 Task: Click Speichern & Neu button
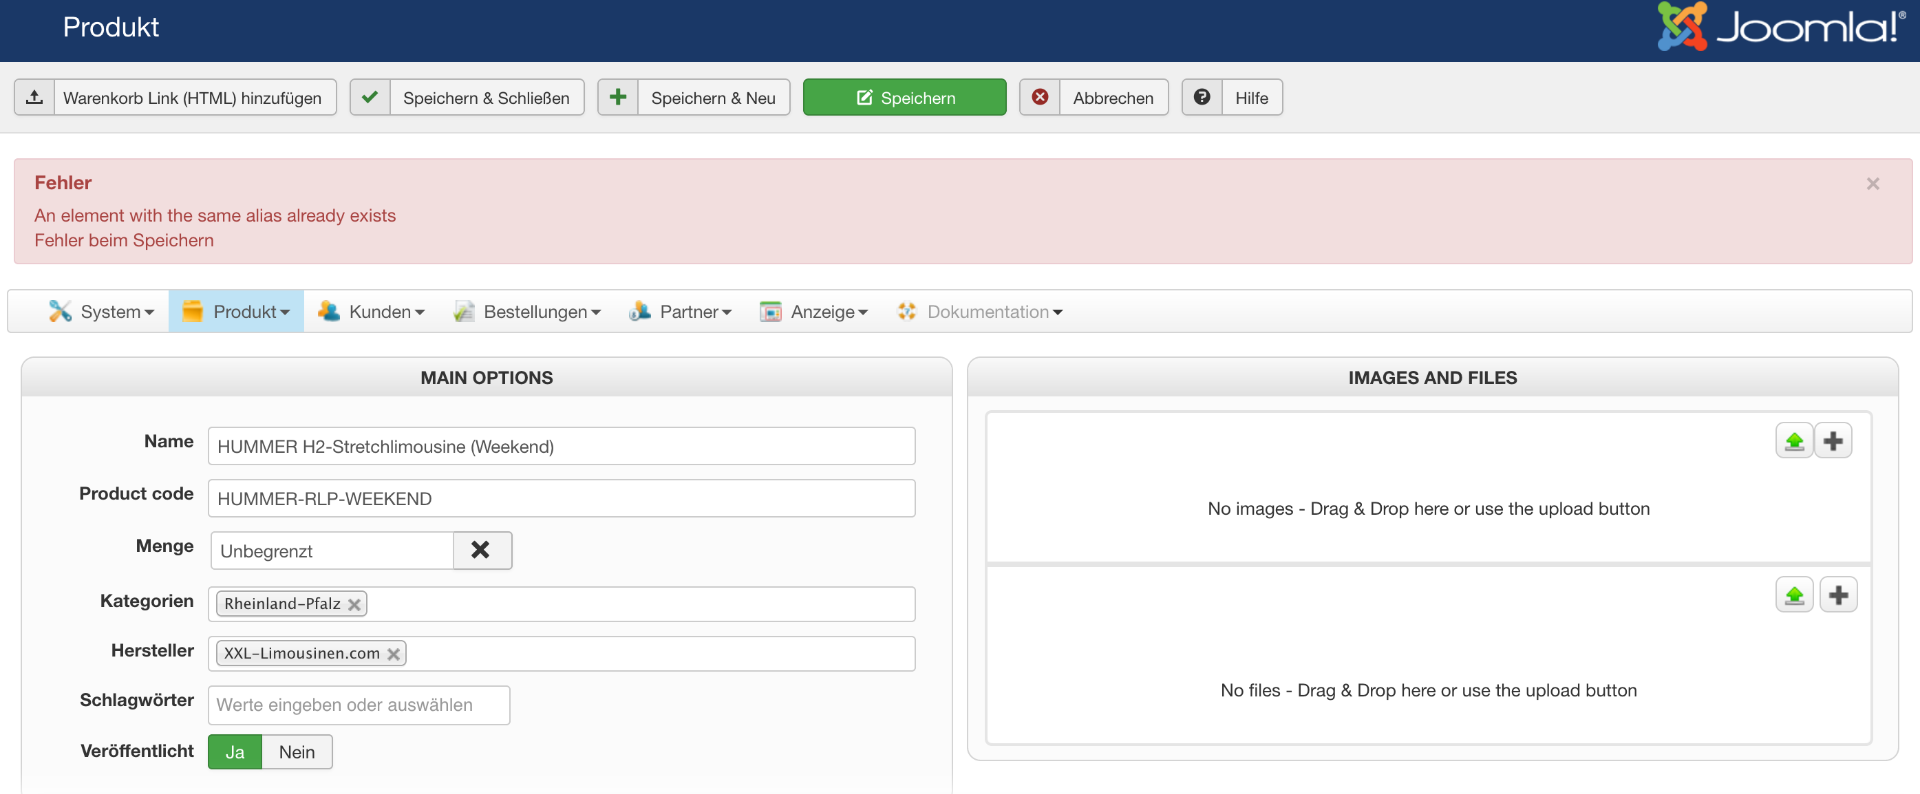(694, 97)
